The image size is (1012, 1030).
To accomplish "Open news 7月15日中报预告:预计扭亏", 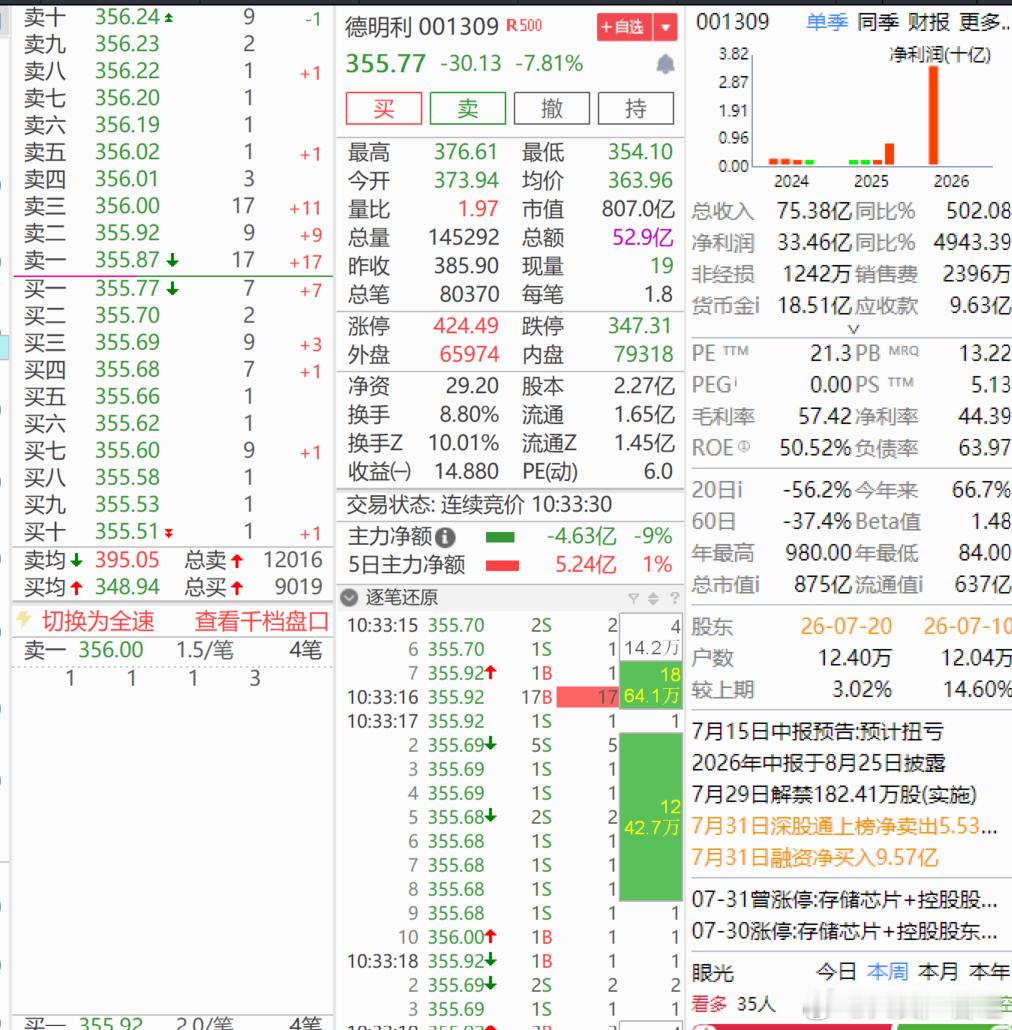I will pos(818,731).
